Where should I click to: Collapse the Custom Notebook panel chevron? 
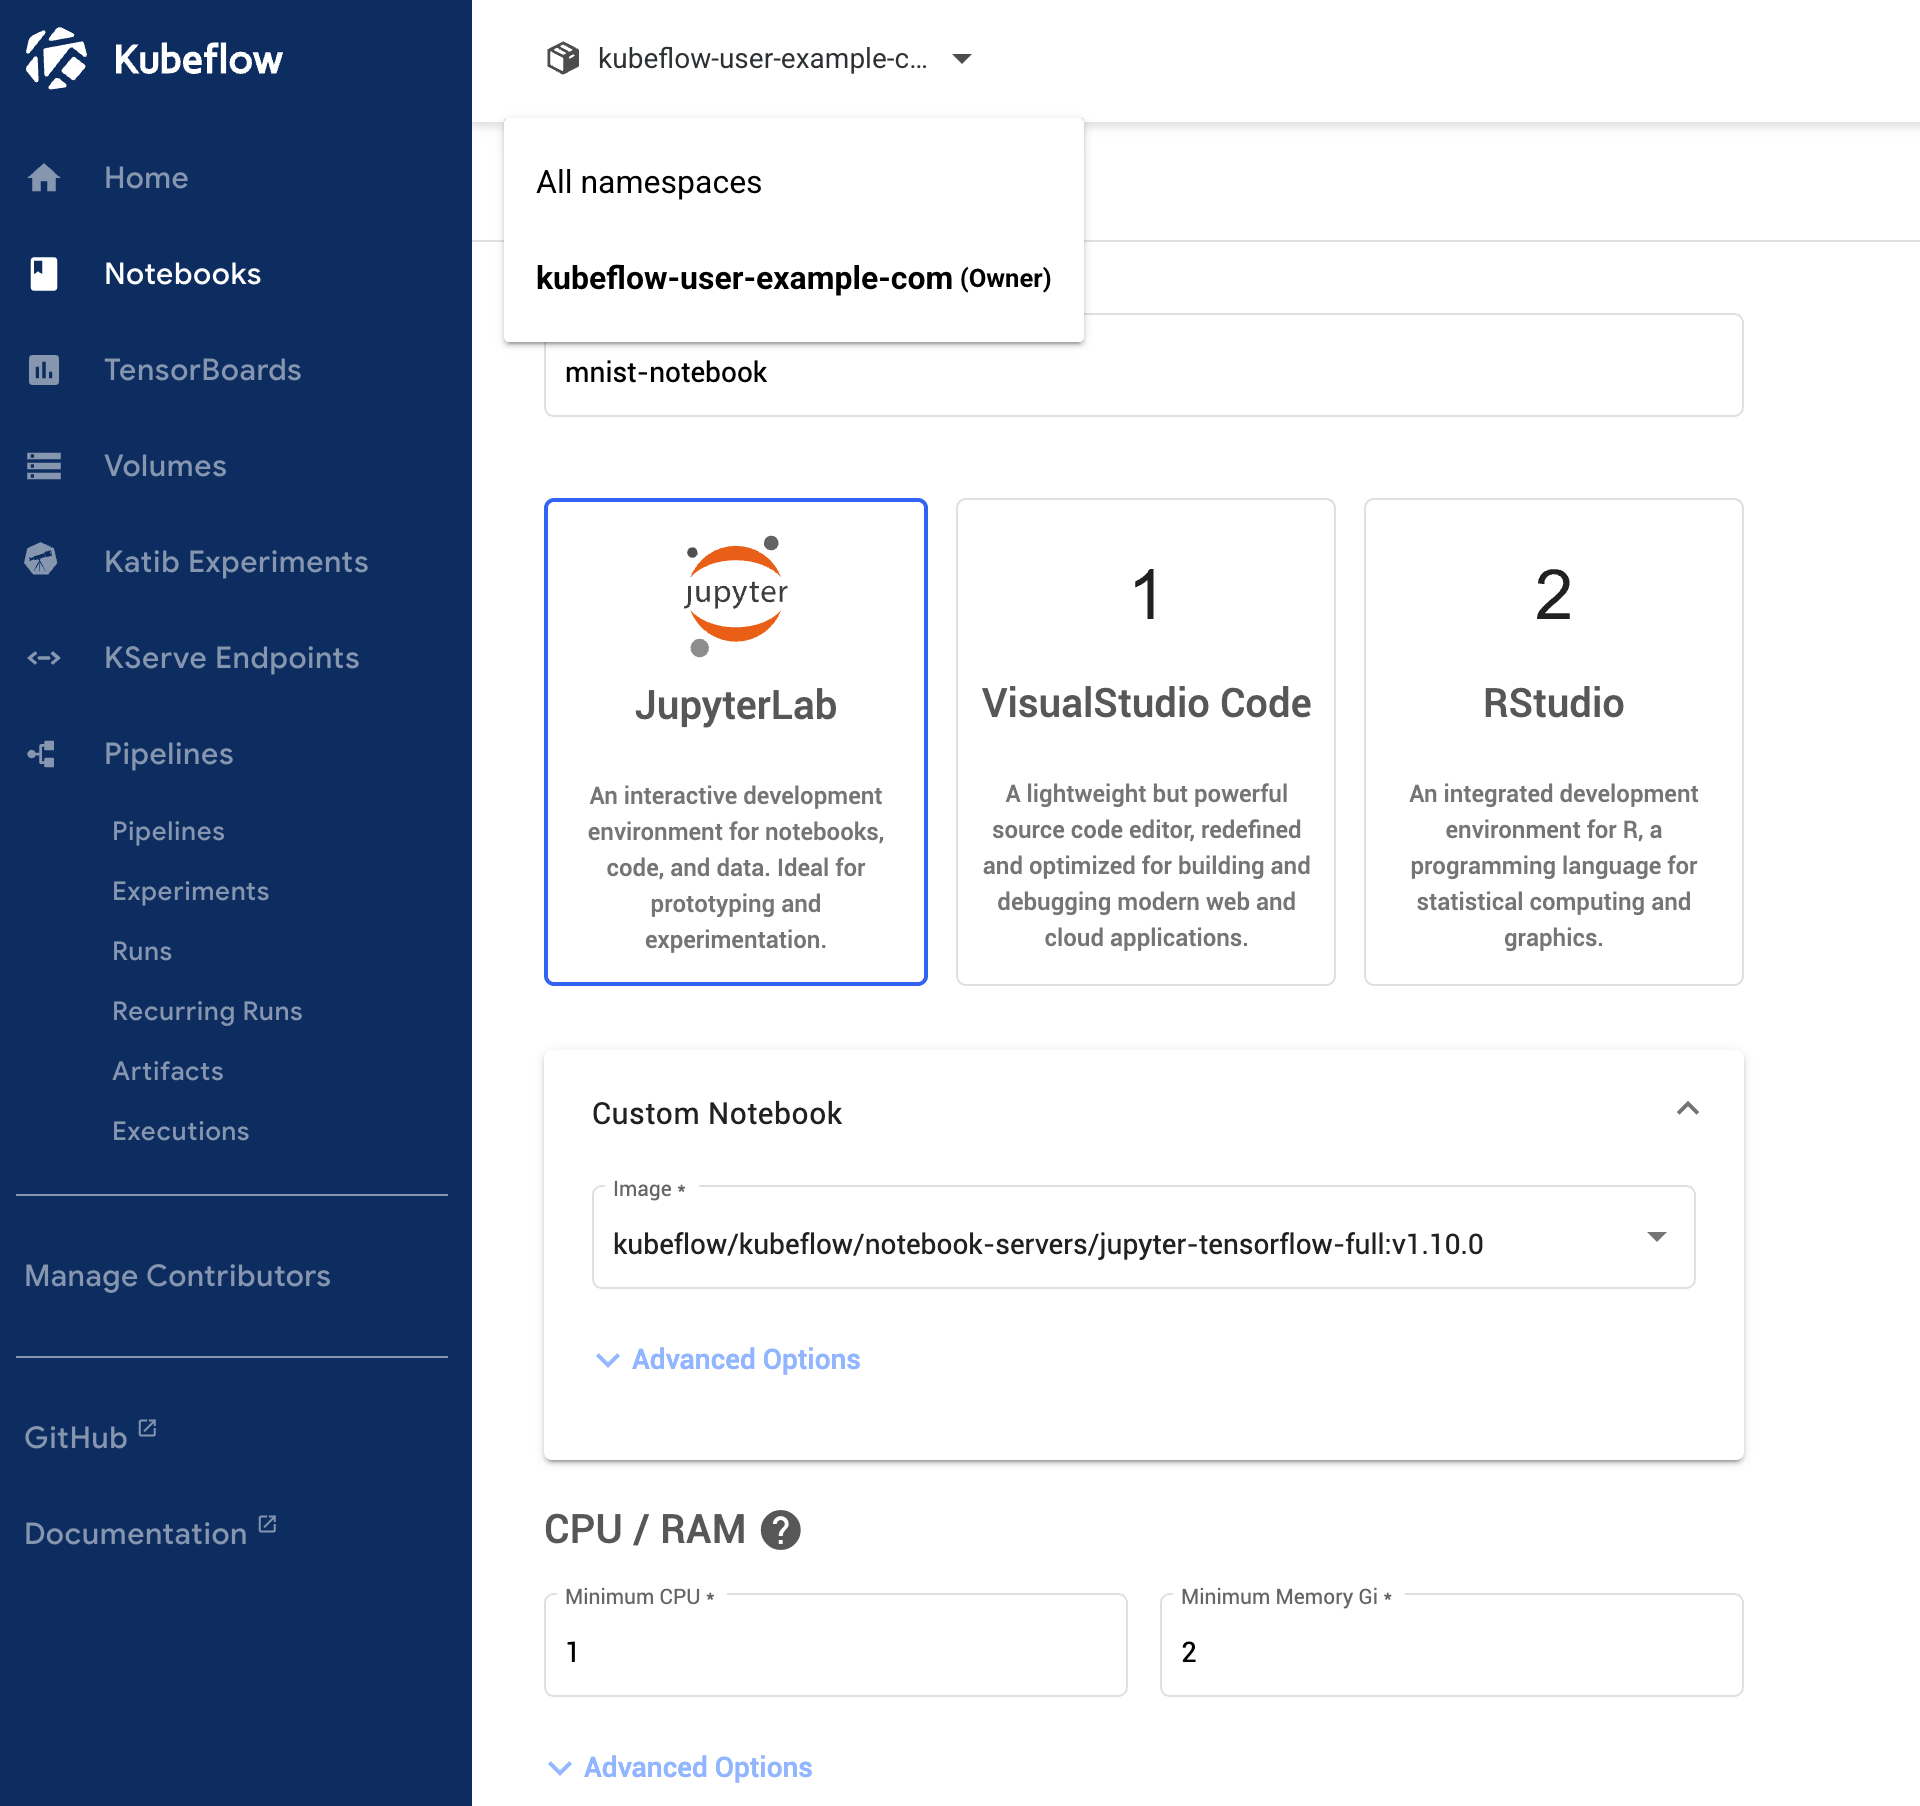tap(1688, 1109)
